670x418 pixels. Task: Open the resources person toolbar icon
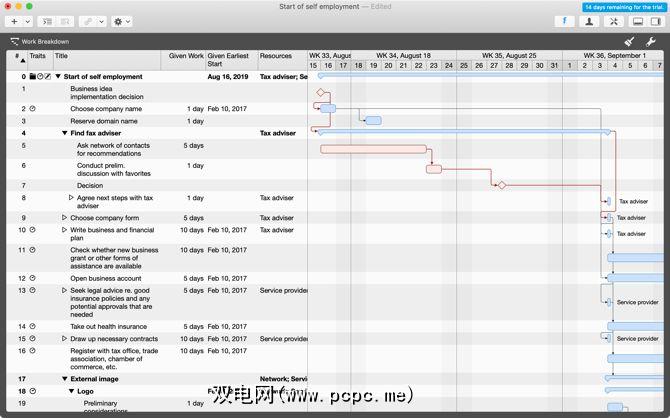tap(589, 21)
